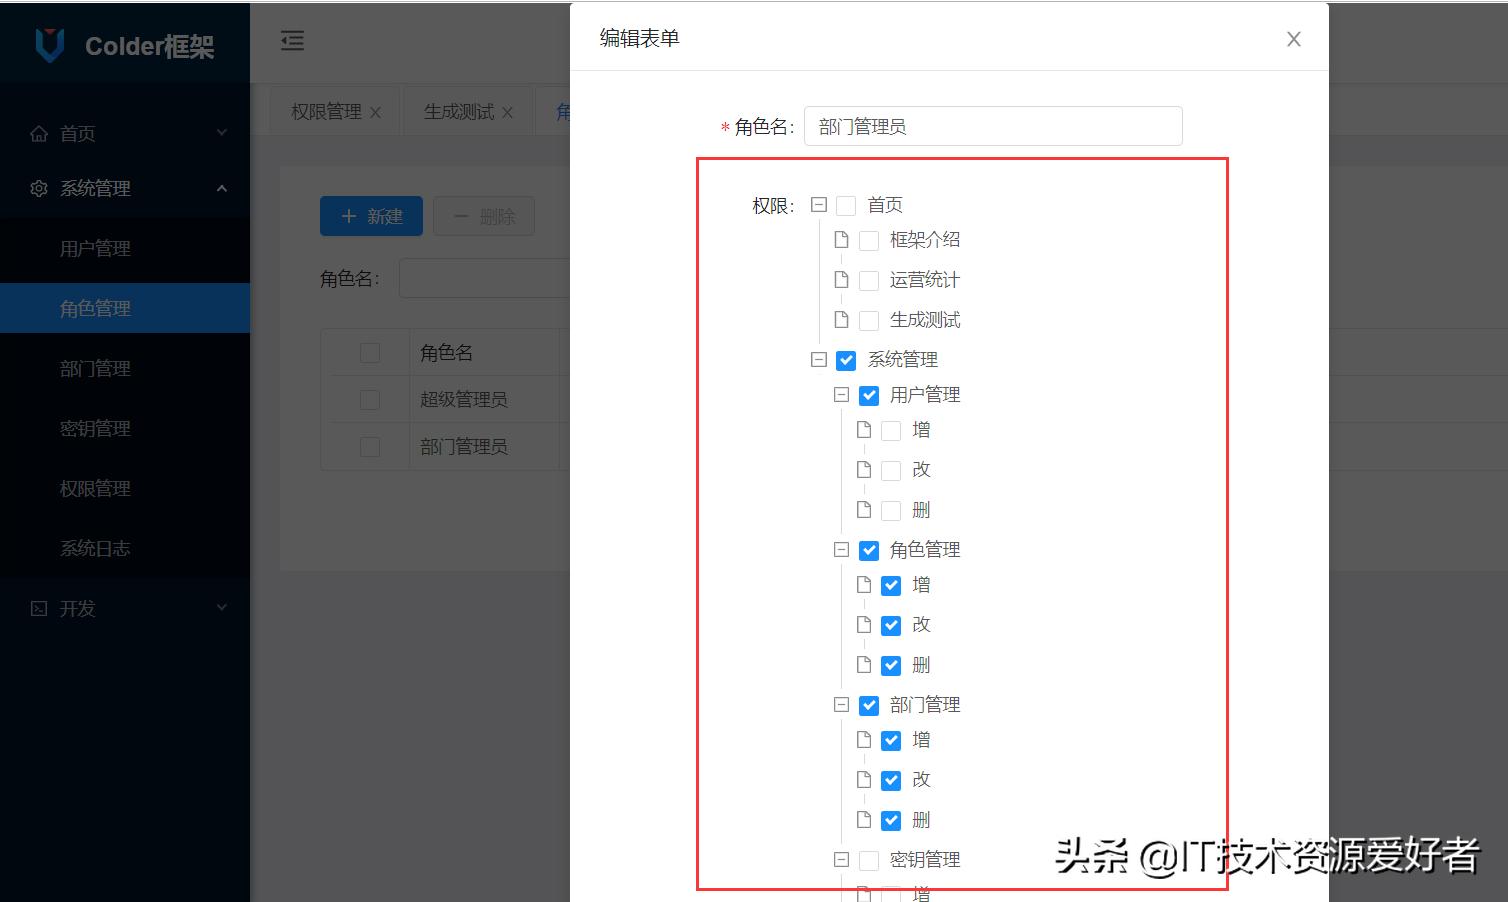Click the page icon beside 运营统计

(841, 279)
